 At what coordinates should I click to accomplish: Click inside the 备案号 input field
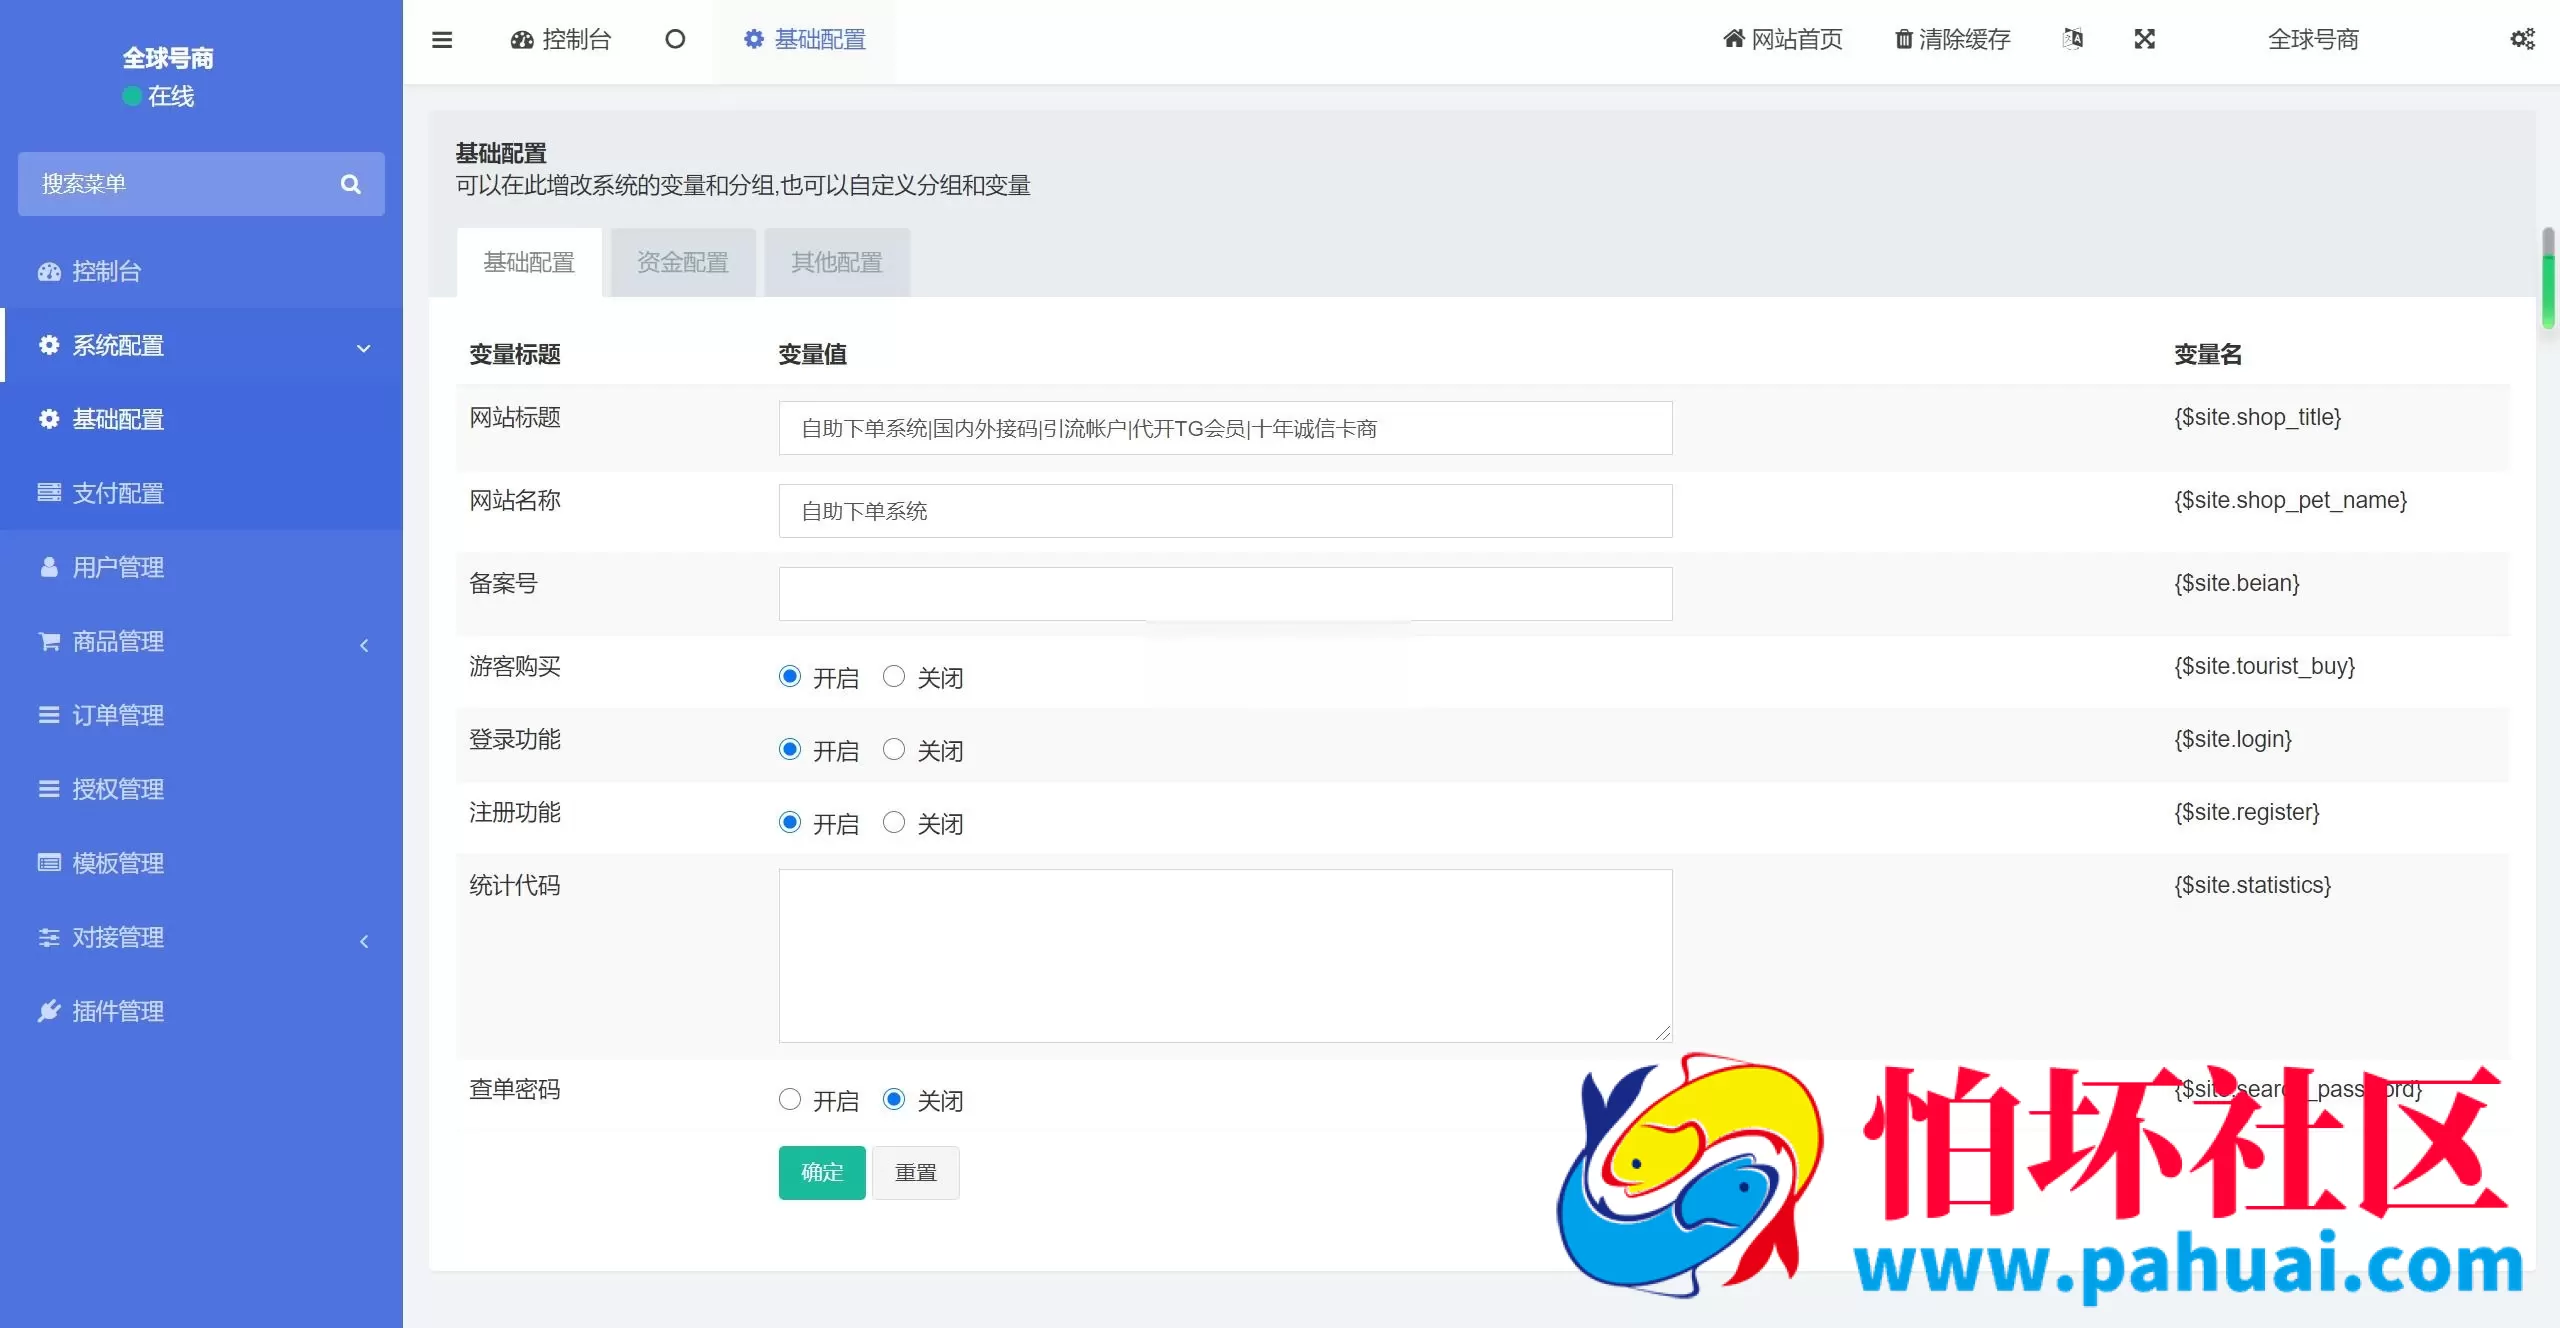coord(1225,593)
